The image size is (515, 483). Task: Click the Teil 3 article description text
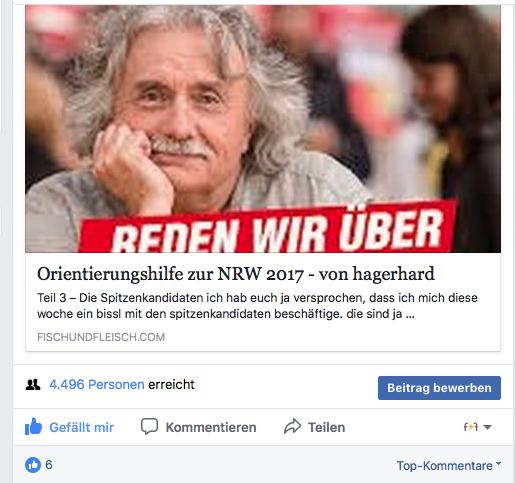coord(257,306)
